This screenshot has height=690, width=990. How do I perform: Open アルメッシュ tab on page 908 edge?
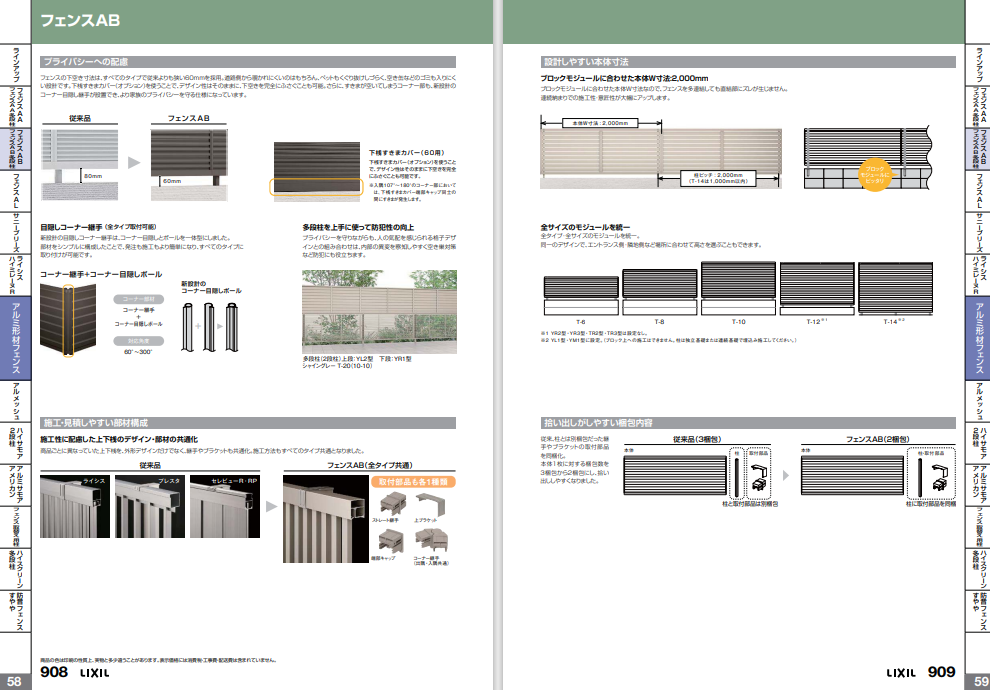(x=15, y=402)
